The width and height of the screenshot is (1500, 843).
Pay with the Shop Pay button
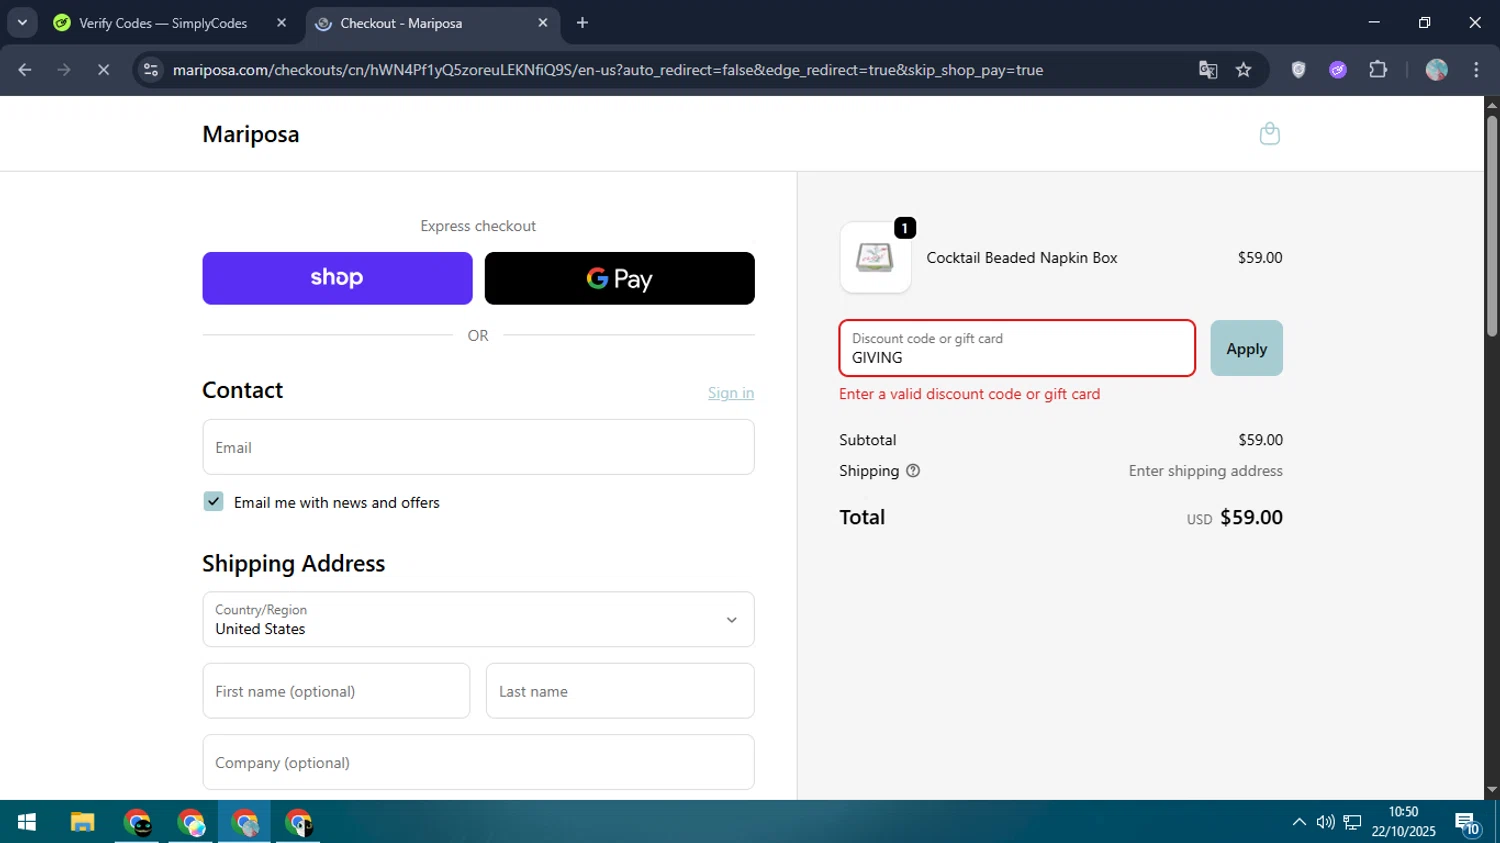point(337,278)
